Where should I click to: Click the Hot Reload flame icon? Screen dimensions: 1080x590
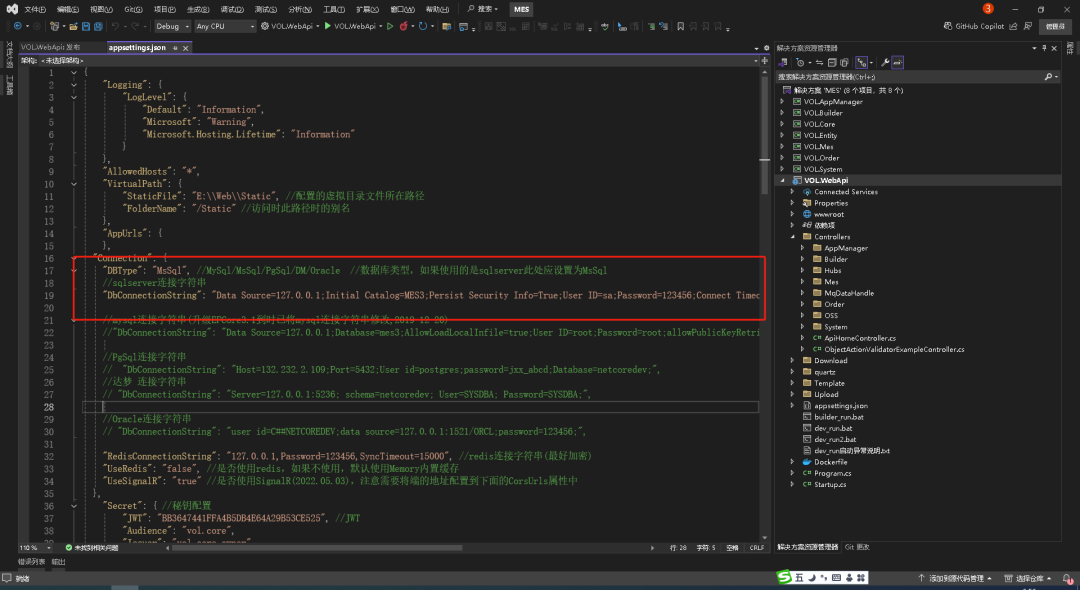(403, 26)
